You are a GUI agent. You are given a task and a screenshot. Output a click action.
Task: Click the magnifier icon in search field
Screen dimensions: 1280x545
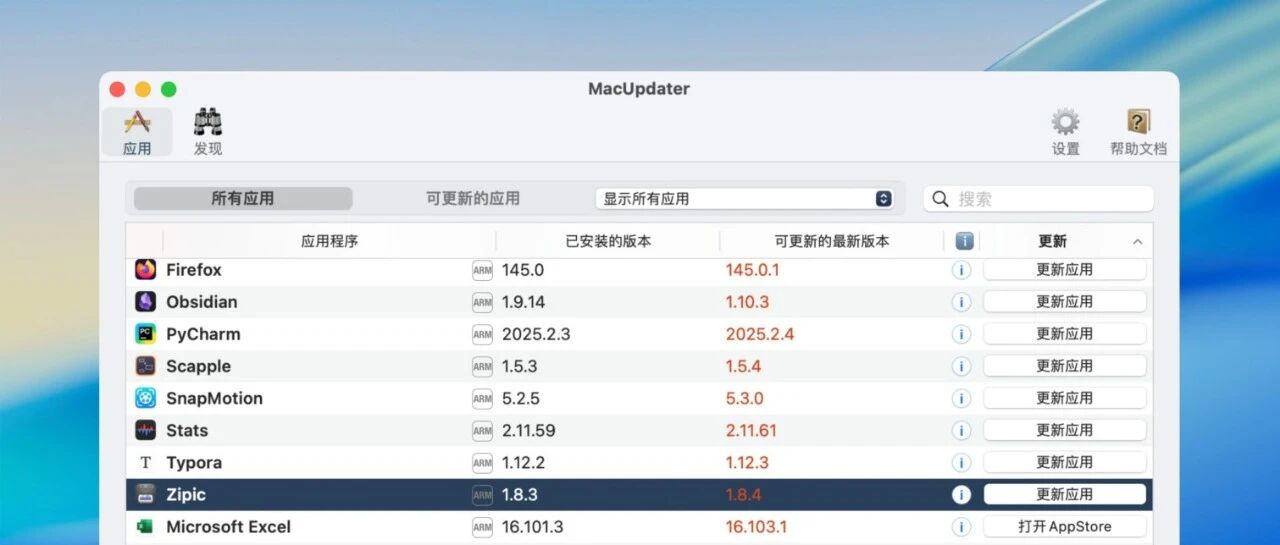click(940, 199)
